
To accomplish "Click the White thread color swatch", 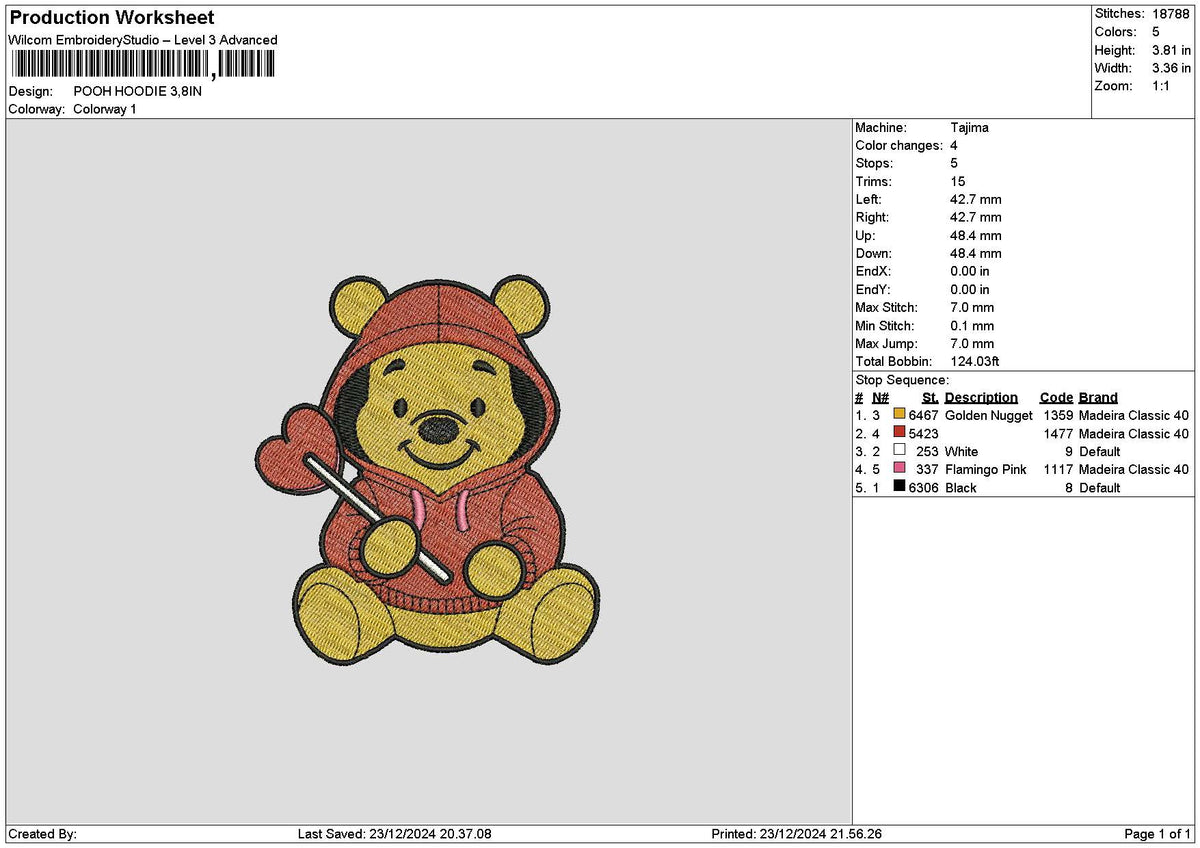I will tap(899, 451).
